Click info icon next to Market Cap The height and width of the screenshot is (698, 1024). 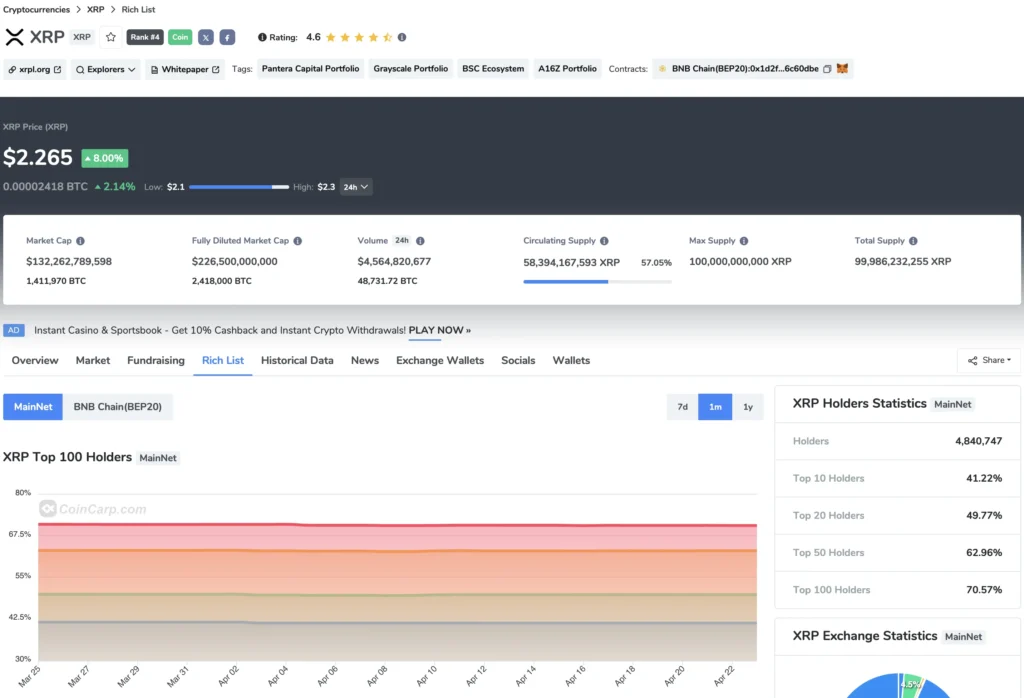80,241
